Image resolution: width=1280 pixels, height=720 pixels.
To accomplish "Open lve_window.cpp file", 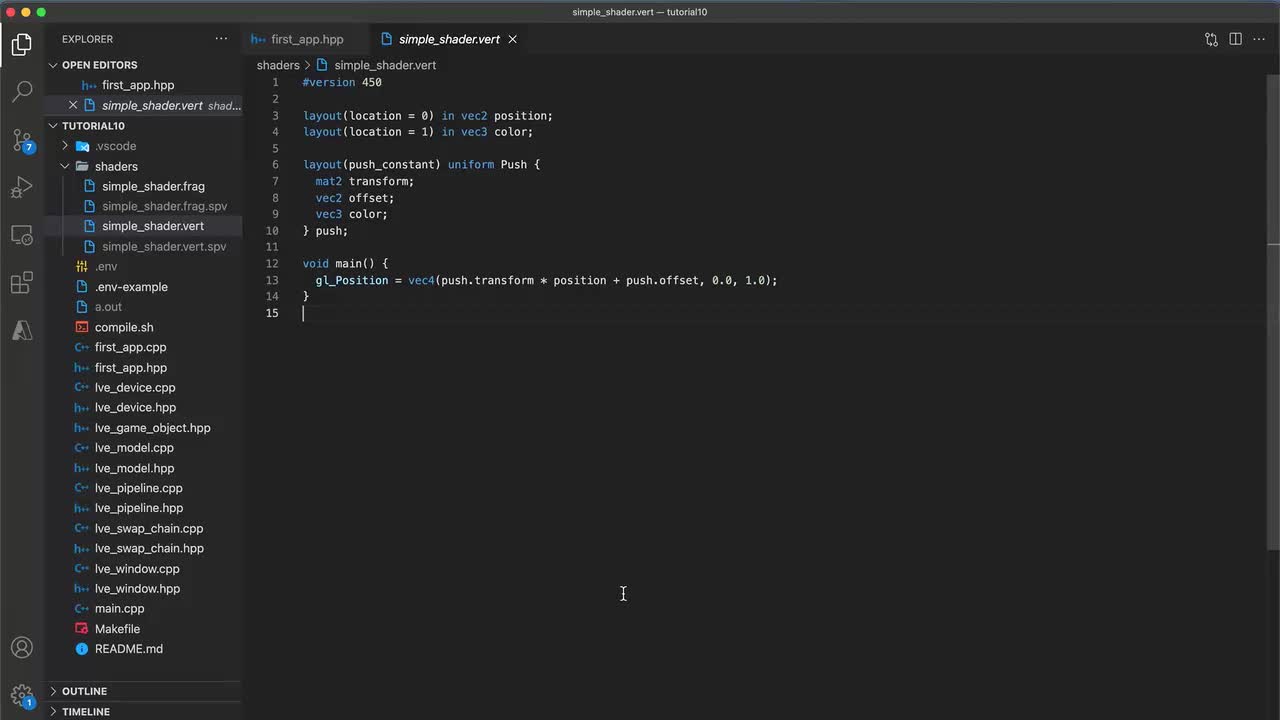I will click(x=137, y=569).
